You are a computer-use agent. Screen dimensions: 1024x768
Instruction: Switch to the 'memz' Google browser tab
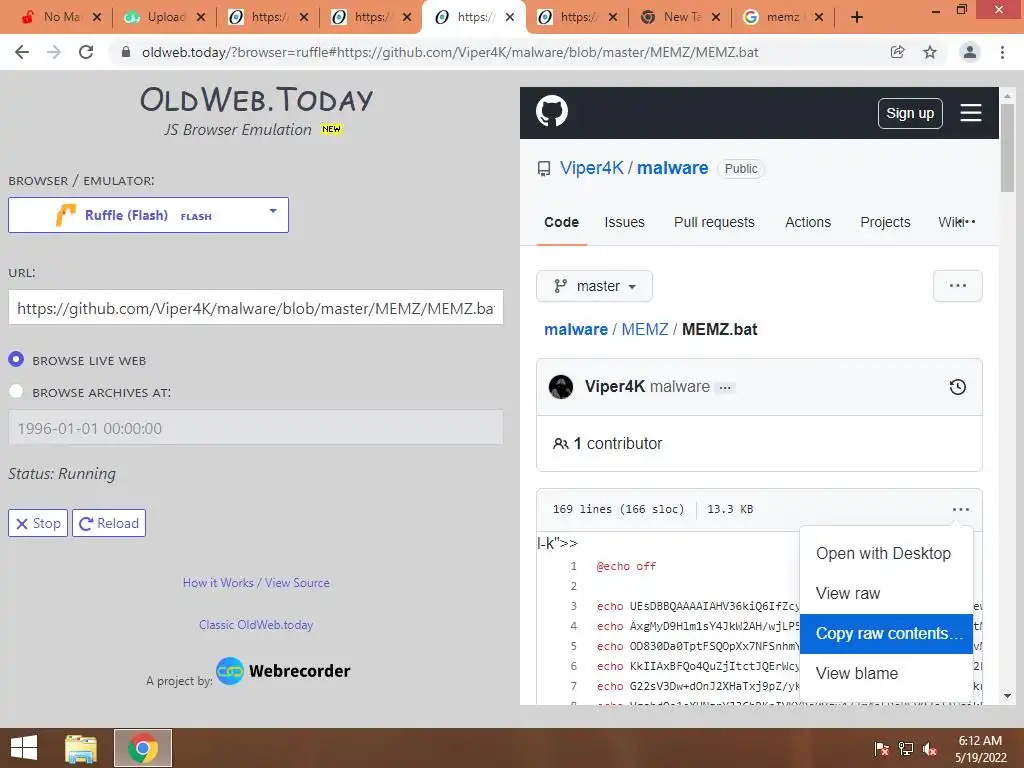click(x=782, y=18)
